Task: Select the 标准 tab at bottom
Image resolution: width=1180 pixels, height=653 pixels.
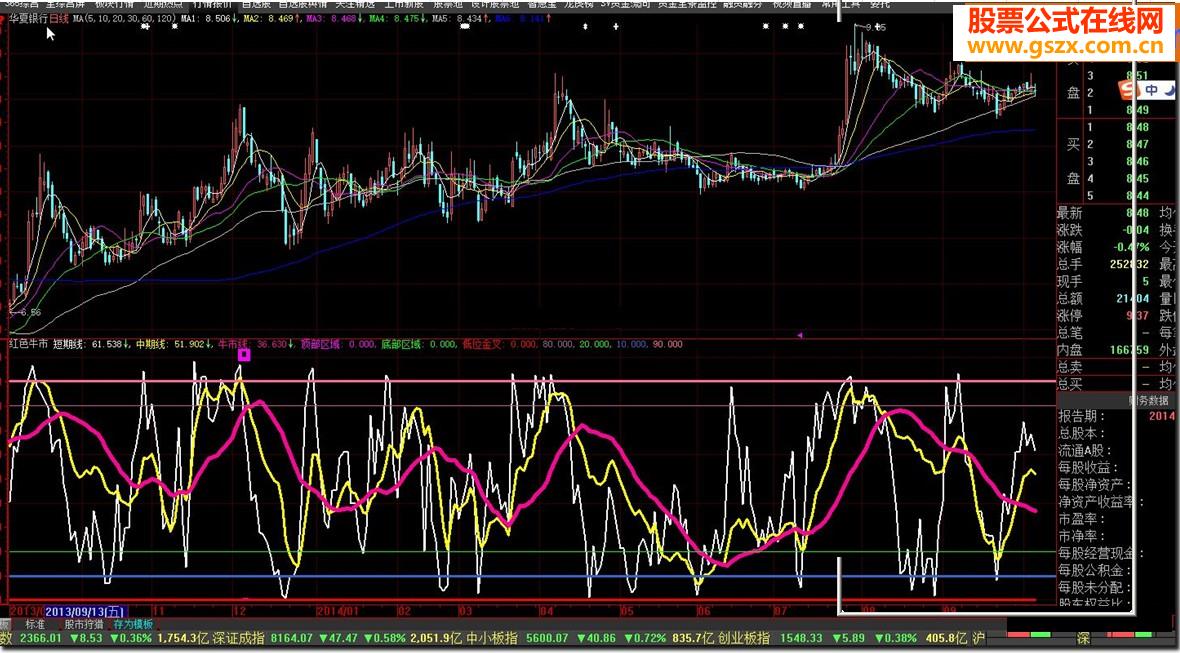Action: (35, 623)
